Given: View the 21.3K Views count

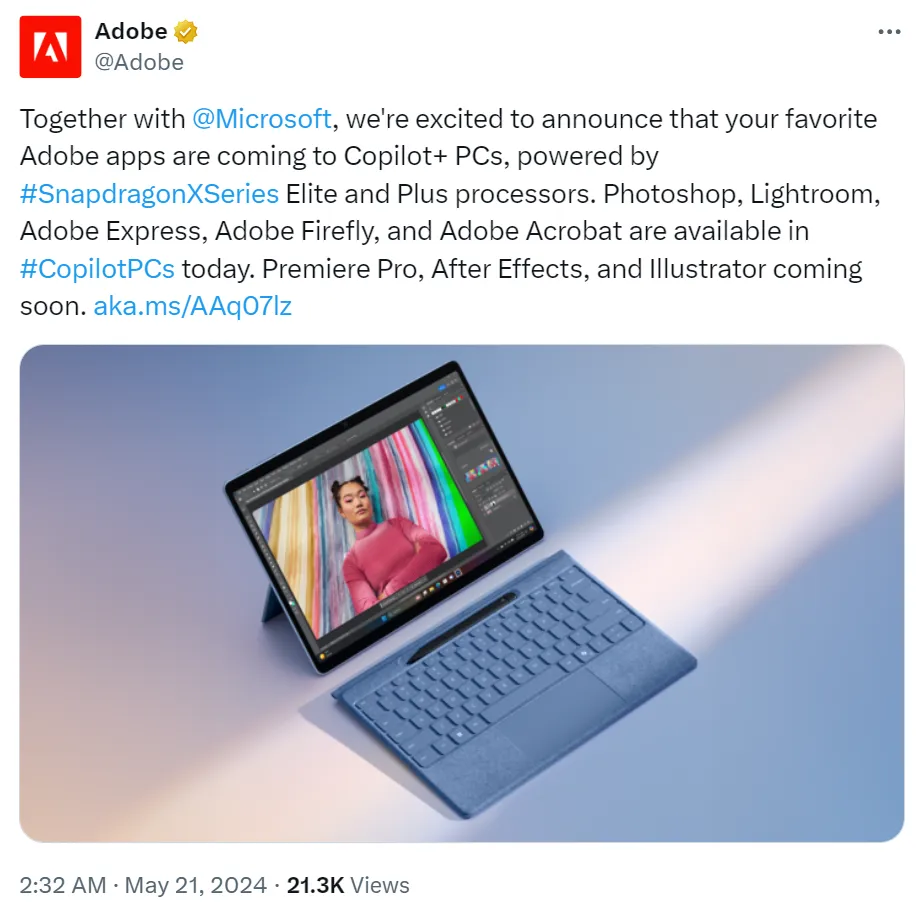Looking at the screenshot, I should coord(348,885).
